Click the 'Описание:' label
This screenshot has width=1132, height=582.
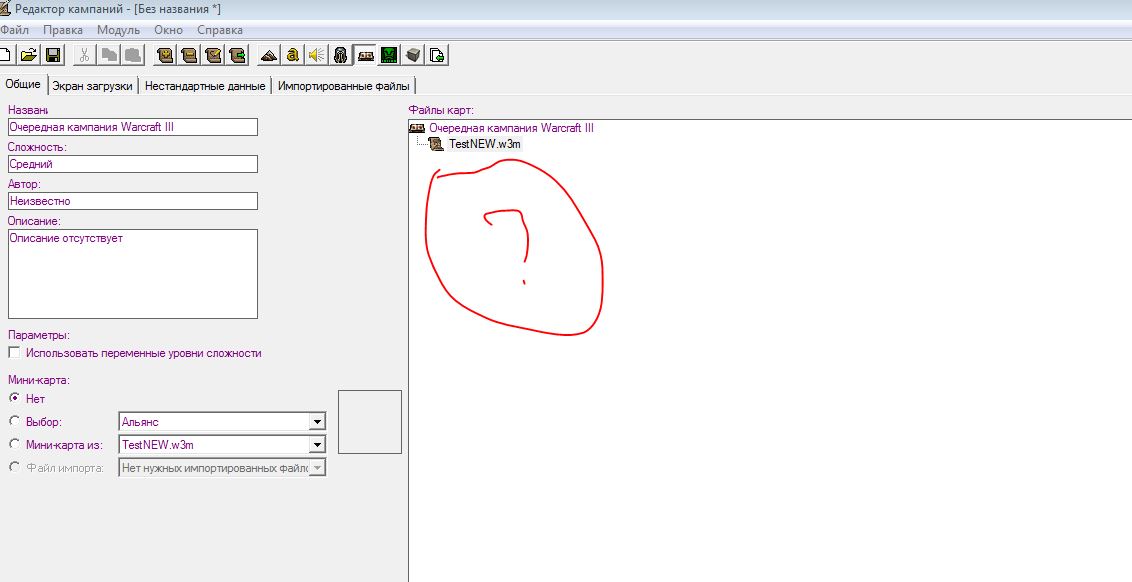coord(35,221)
